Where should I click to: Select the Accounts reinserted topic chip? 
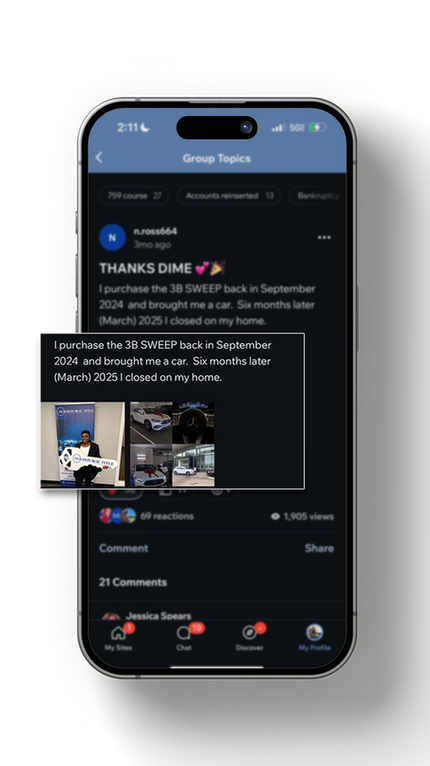(x=229, y=195)
